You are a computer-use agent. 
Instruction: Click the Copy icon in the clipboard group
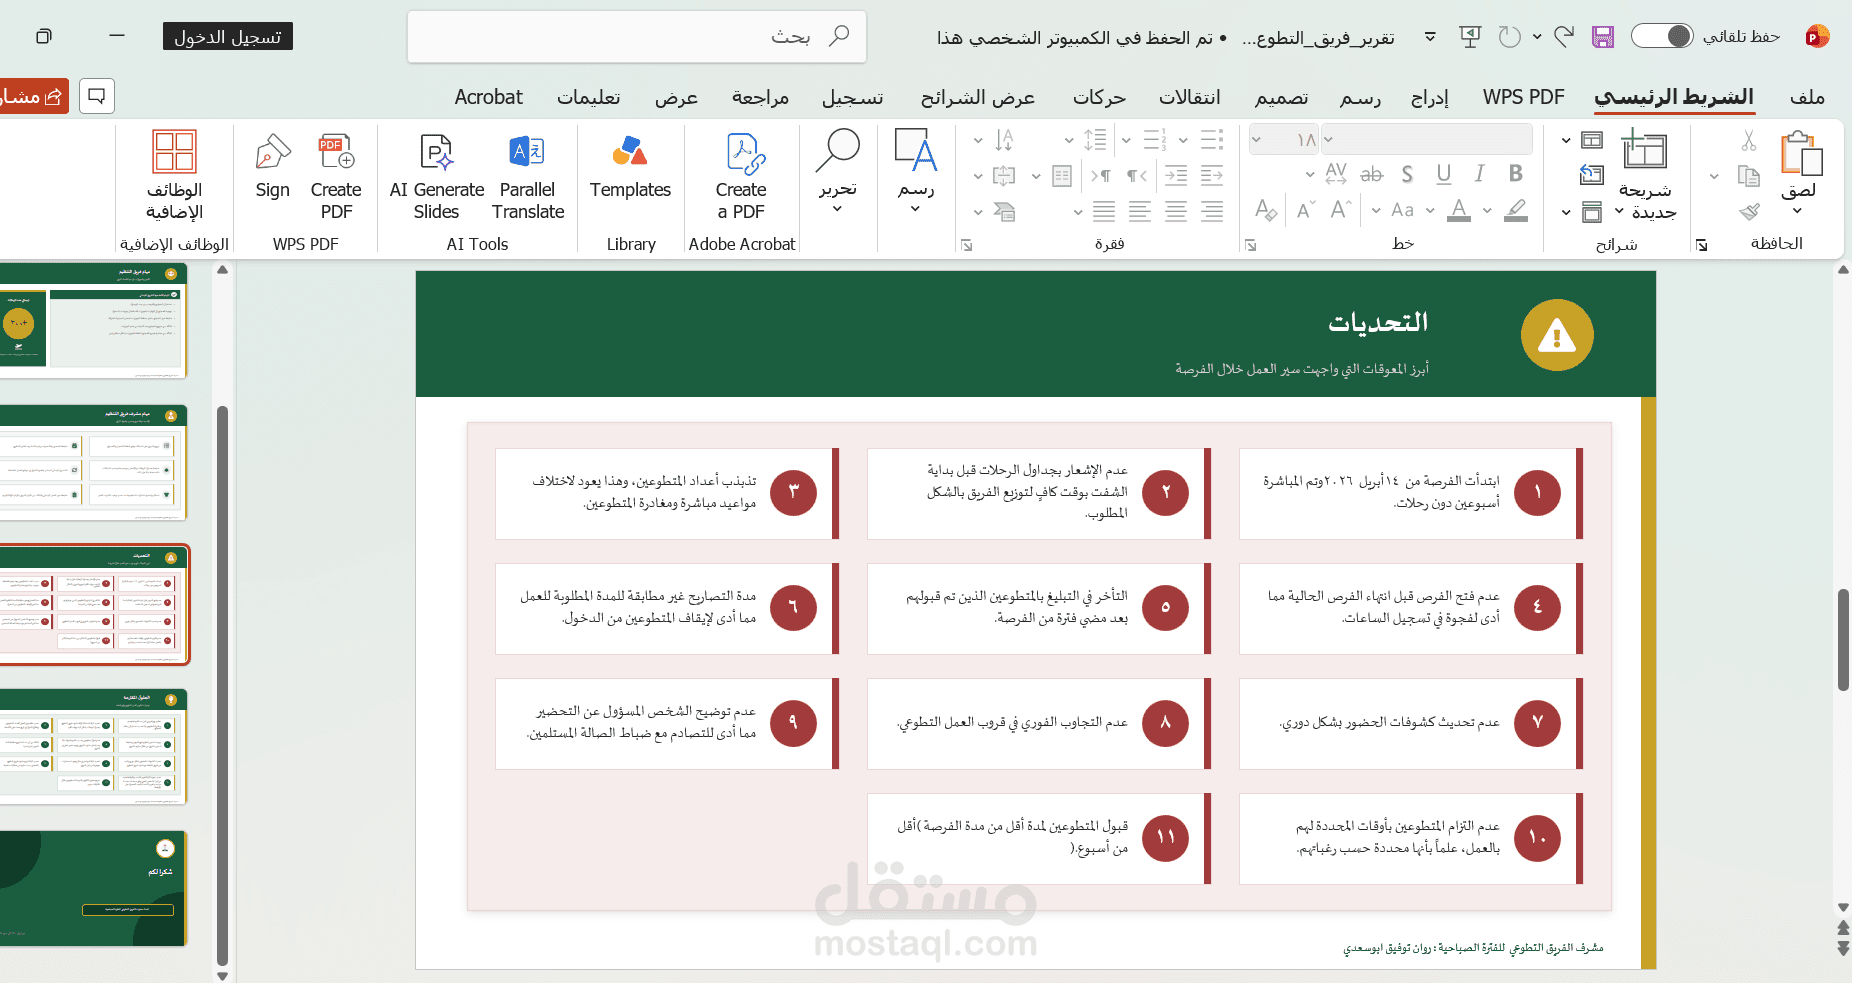[x=1748, y=176]
